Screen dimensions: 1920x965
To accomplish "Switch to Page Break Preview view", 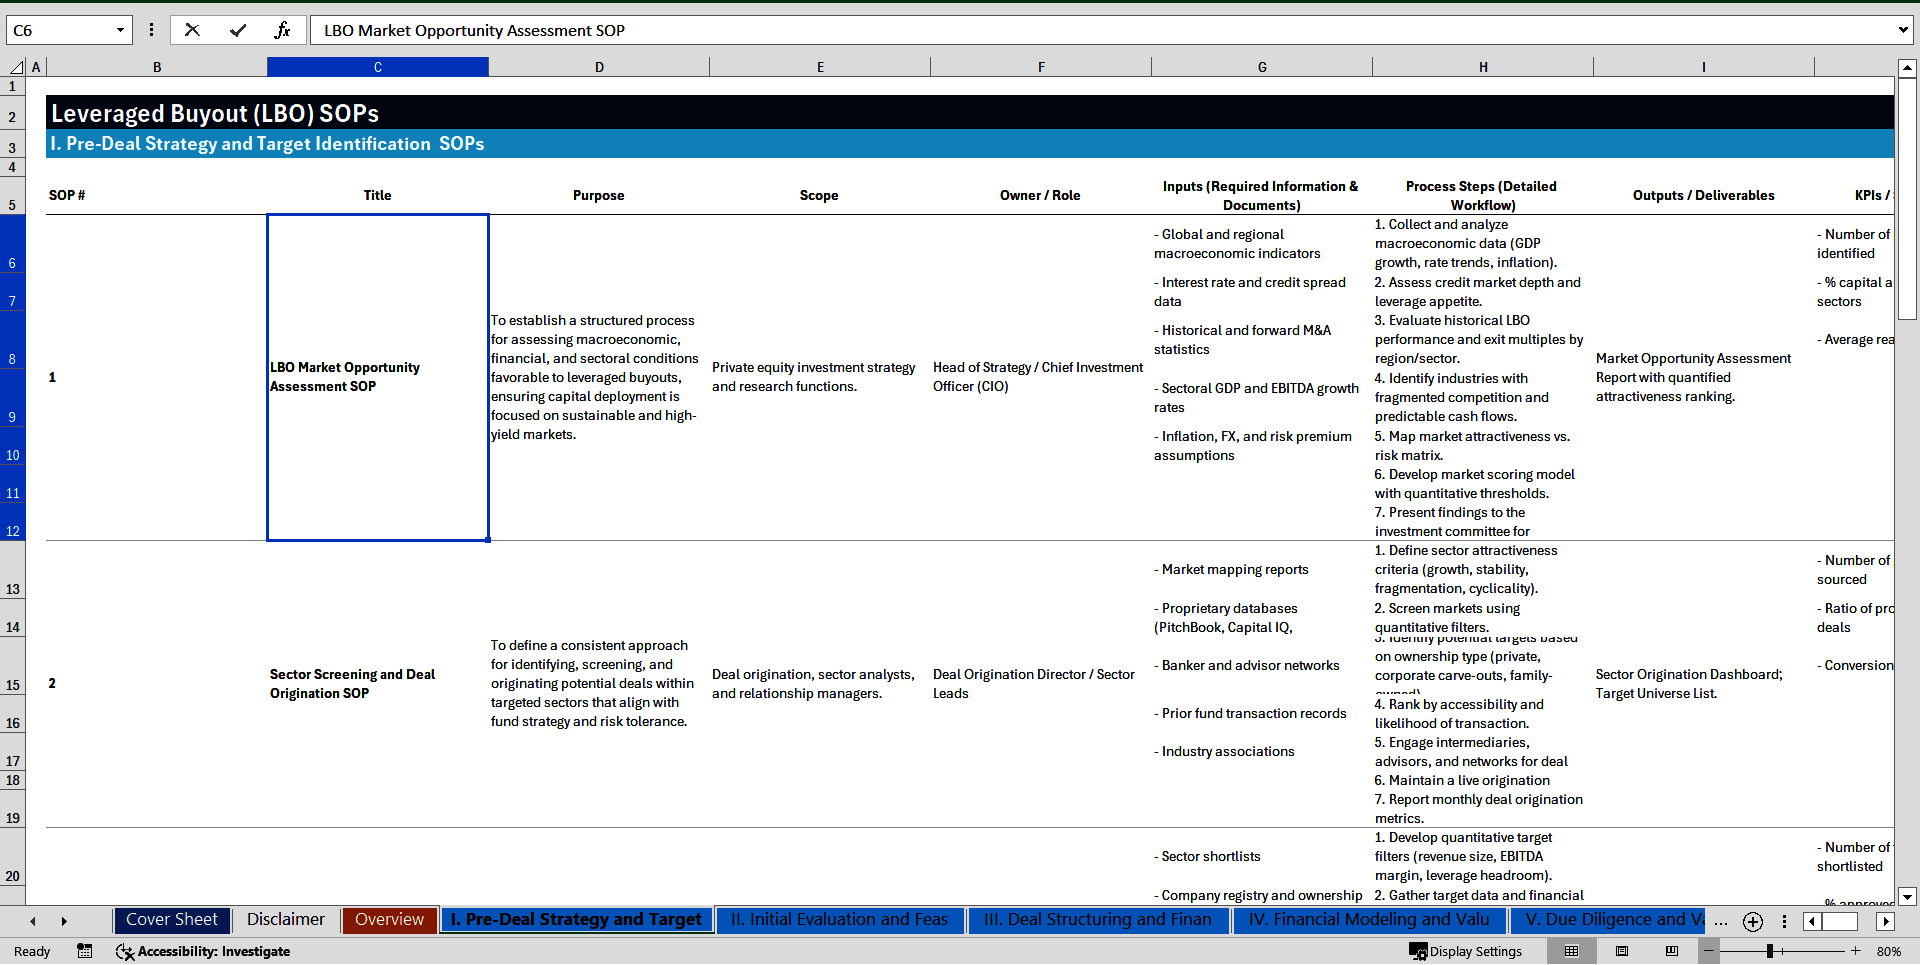I will pos(1672,951).
